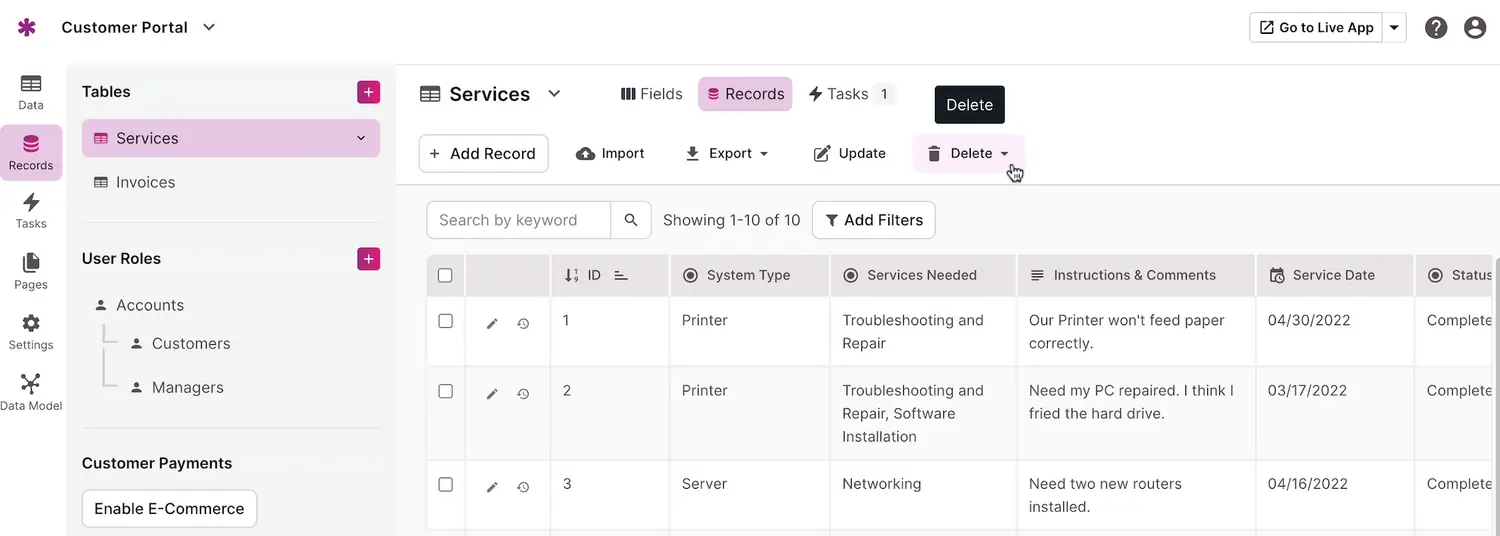Open the Export dropdown menu
The width and height of the screenshot is (1500, 536).
click(727, 153)
